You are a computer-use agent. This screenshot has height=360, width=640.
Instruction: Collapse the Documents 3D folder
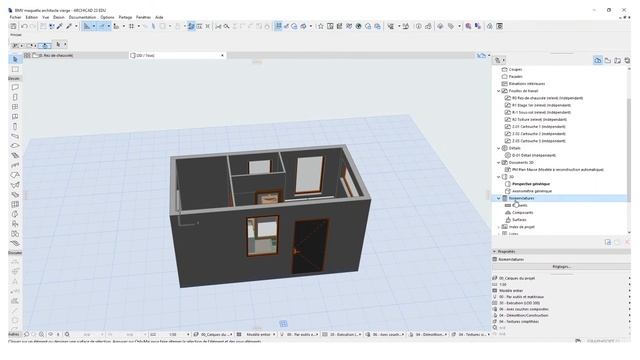(499, 162)
